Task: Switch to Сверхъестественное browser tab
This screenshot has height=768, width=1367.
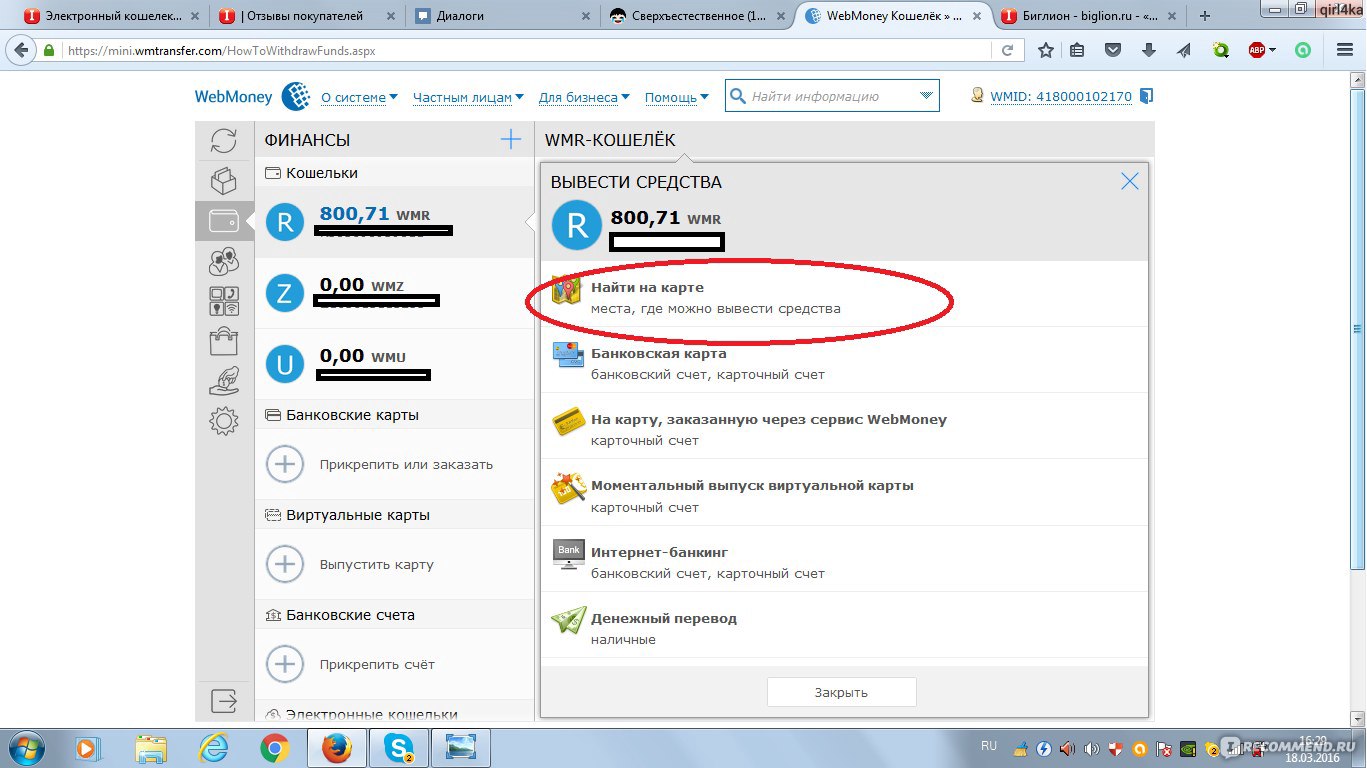Action: tap(697, 16)
